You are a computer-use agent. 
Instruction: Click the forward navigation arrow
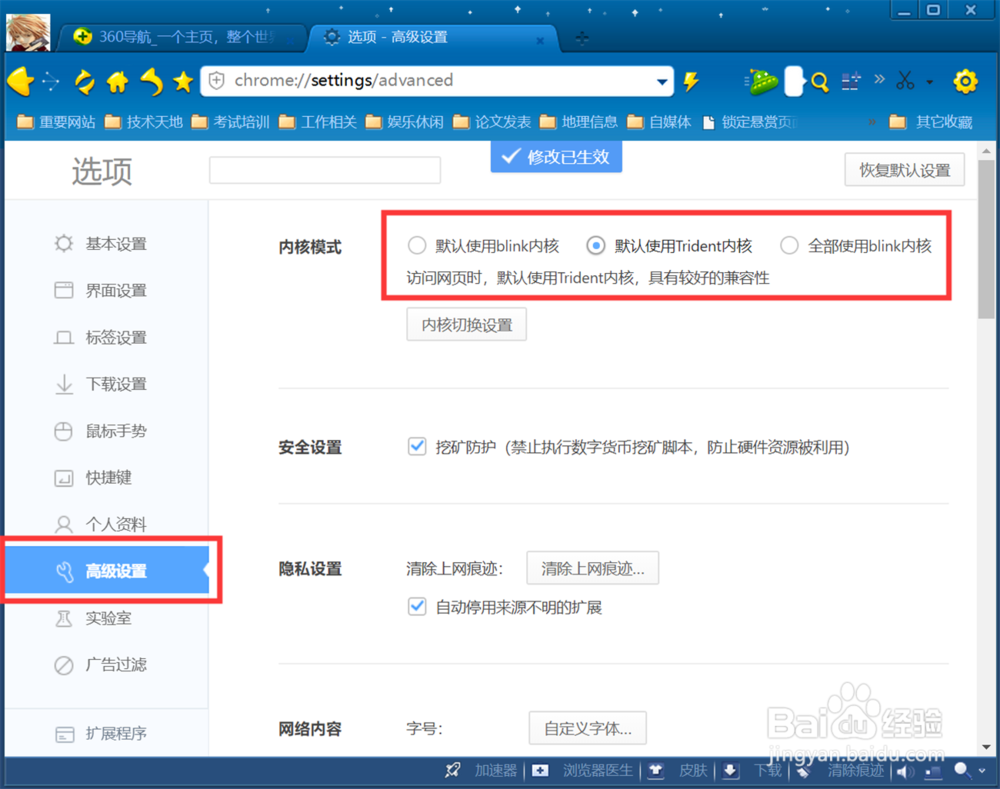[x=50, y=81]
